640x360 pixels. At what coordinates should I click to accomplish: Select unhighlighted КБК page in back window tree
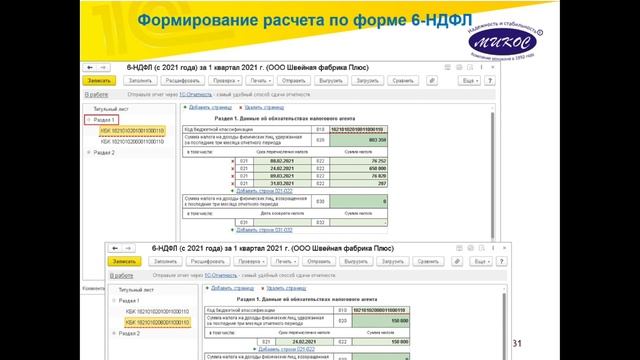pos(132,142)
